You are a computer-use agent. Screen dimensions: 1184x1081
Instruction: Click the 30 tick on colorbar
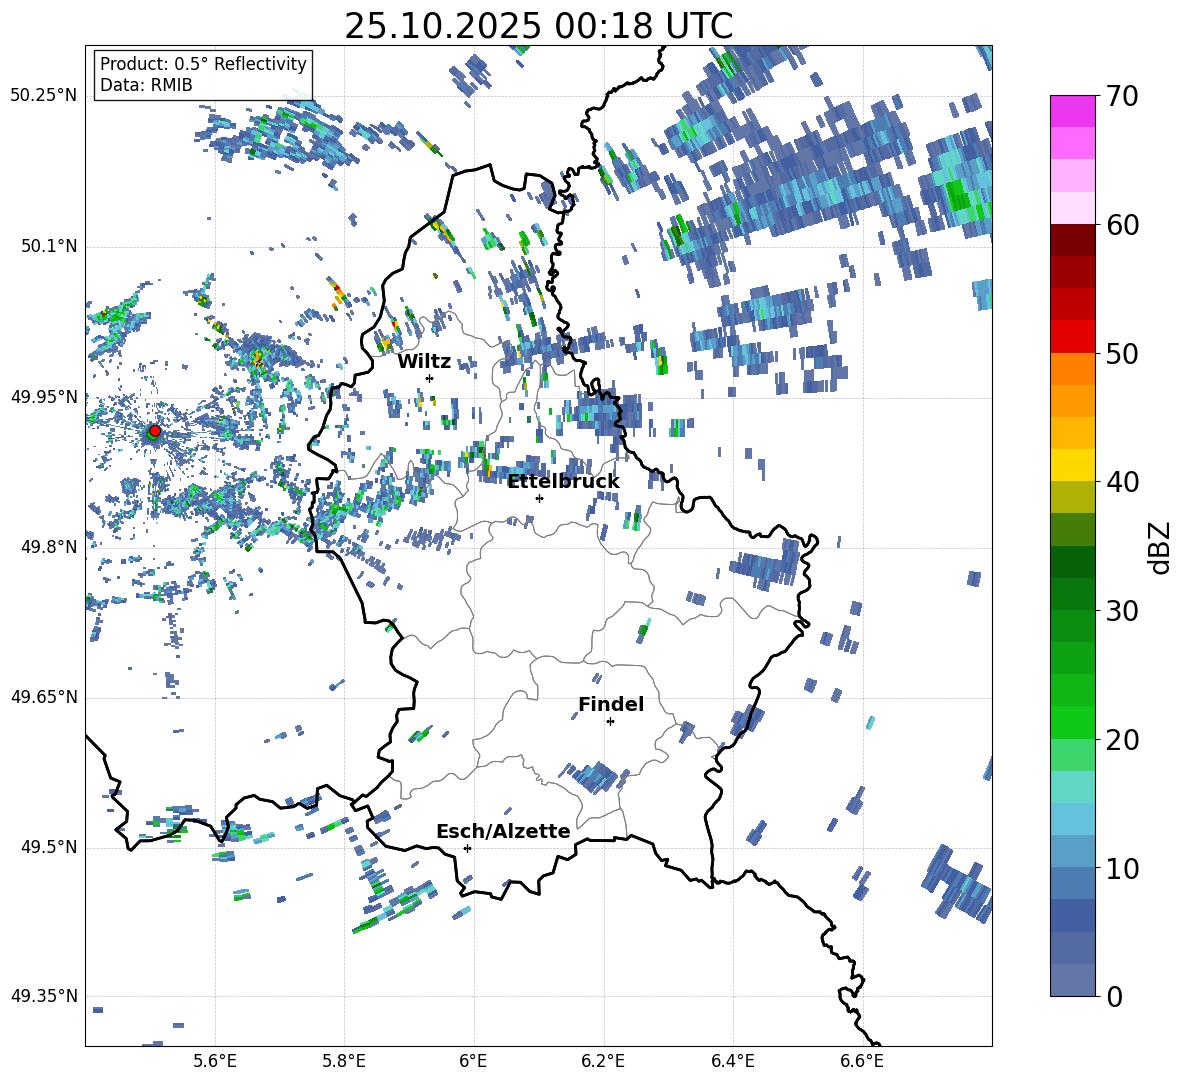pos(1123,611)
